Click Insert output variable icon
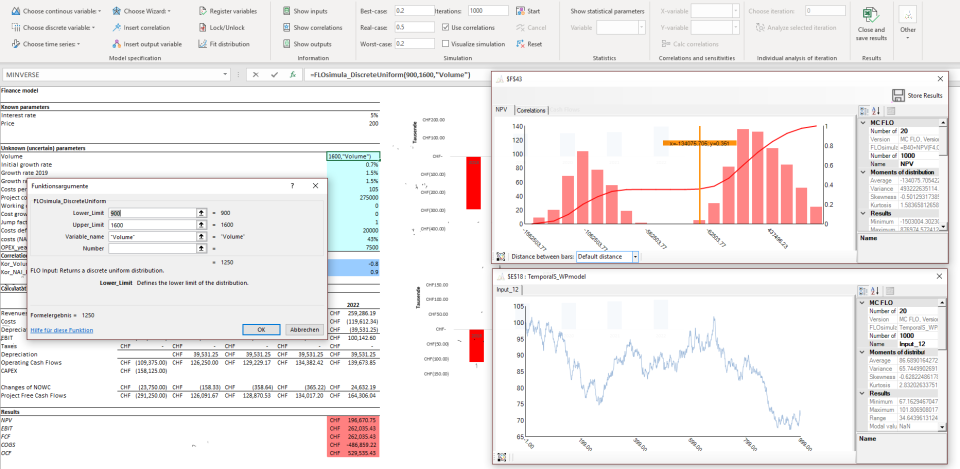The height and width of the screenshot is (469, 960). coord(117,44)
